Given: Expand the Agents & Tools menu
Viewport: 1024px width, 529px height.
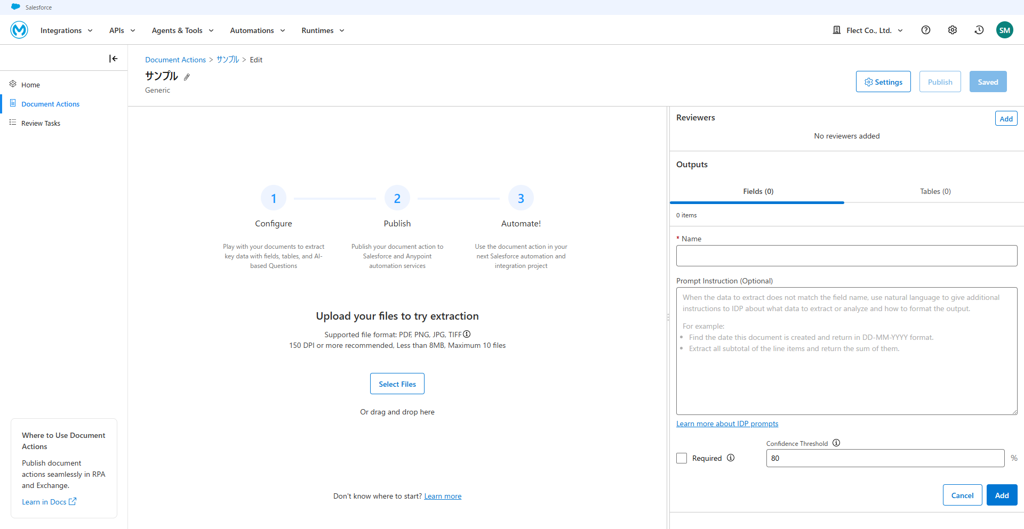Looking at the screenshot, I should click(x=182, y=30).
